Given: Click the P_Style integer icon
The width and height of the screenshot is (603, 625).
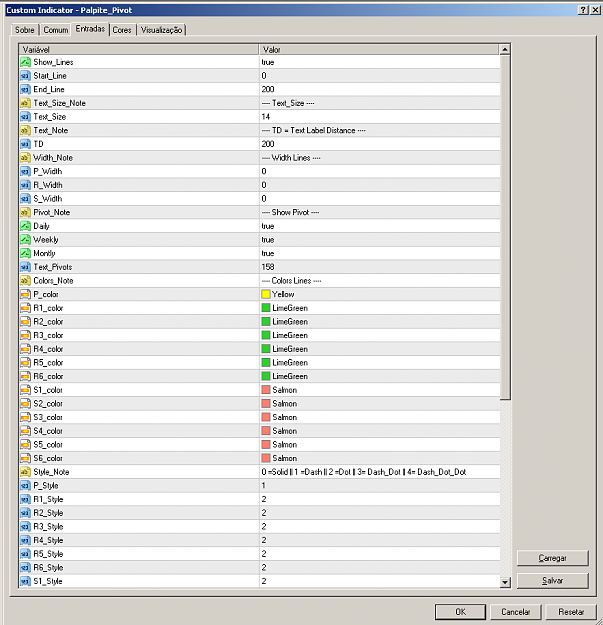Looking at the screenshot, I should click(26, 485).
